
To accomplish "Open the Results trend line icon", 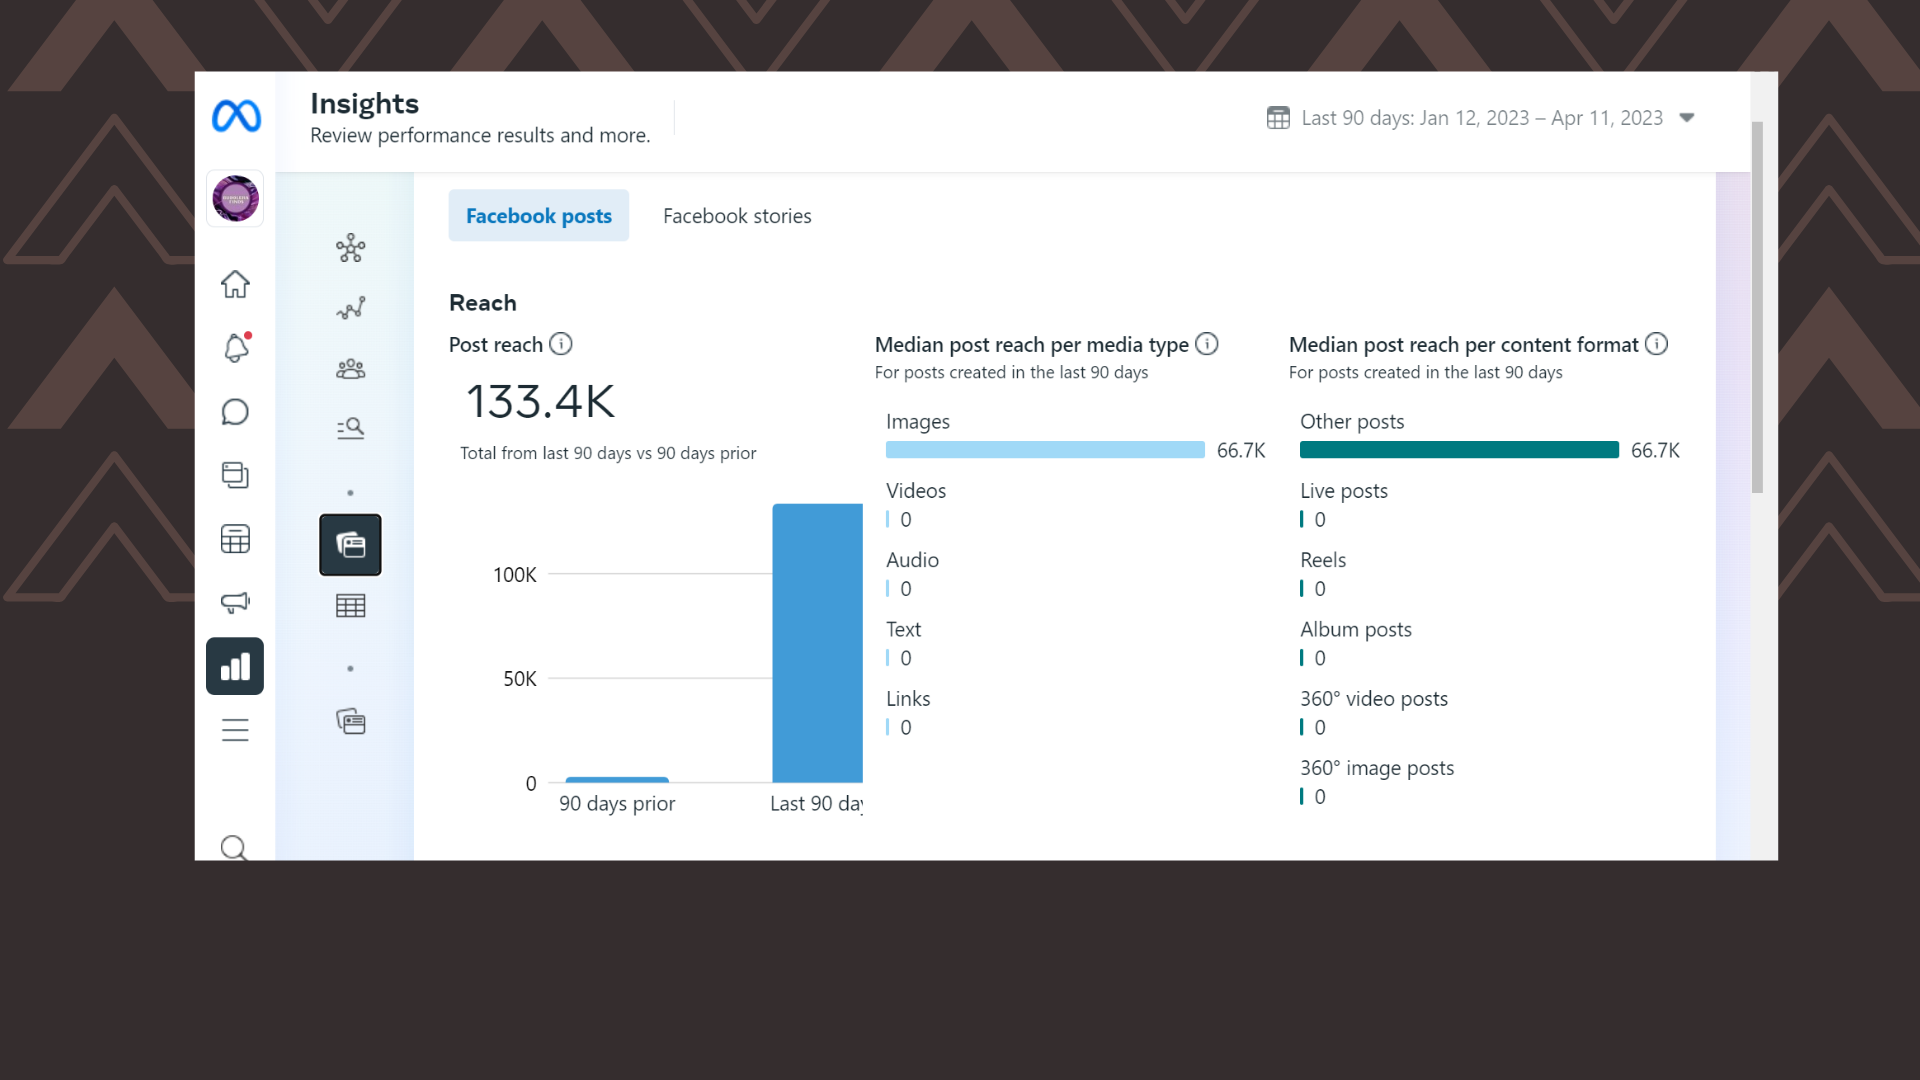I will point(350,308).
